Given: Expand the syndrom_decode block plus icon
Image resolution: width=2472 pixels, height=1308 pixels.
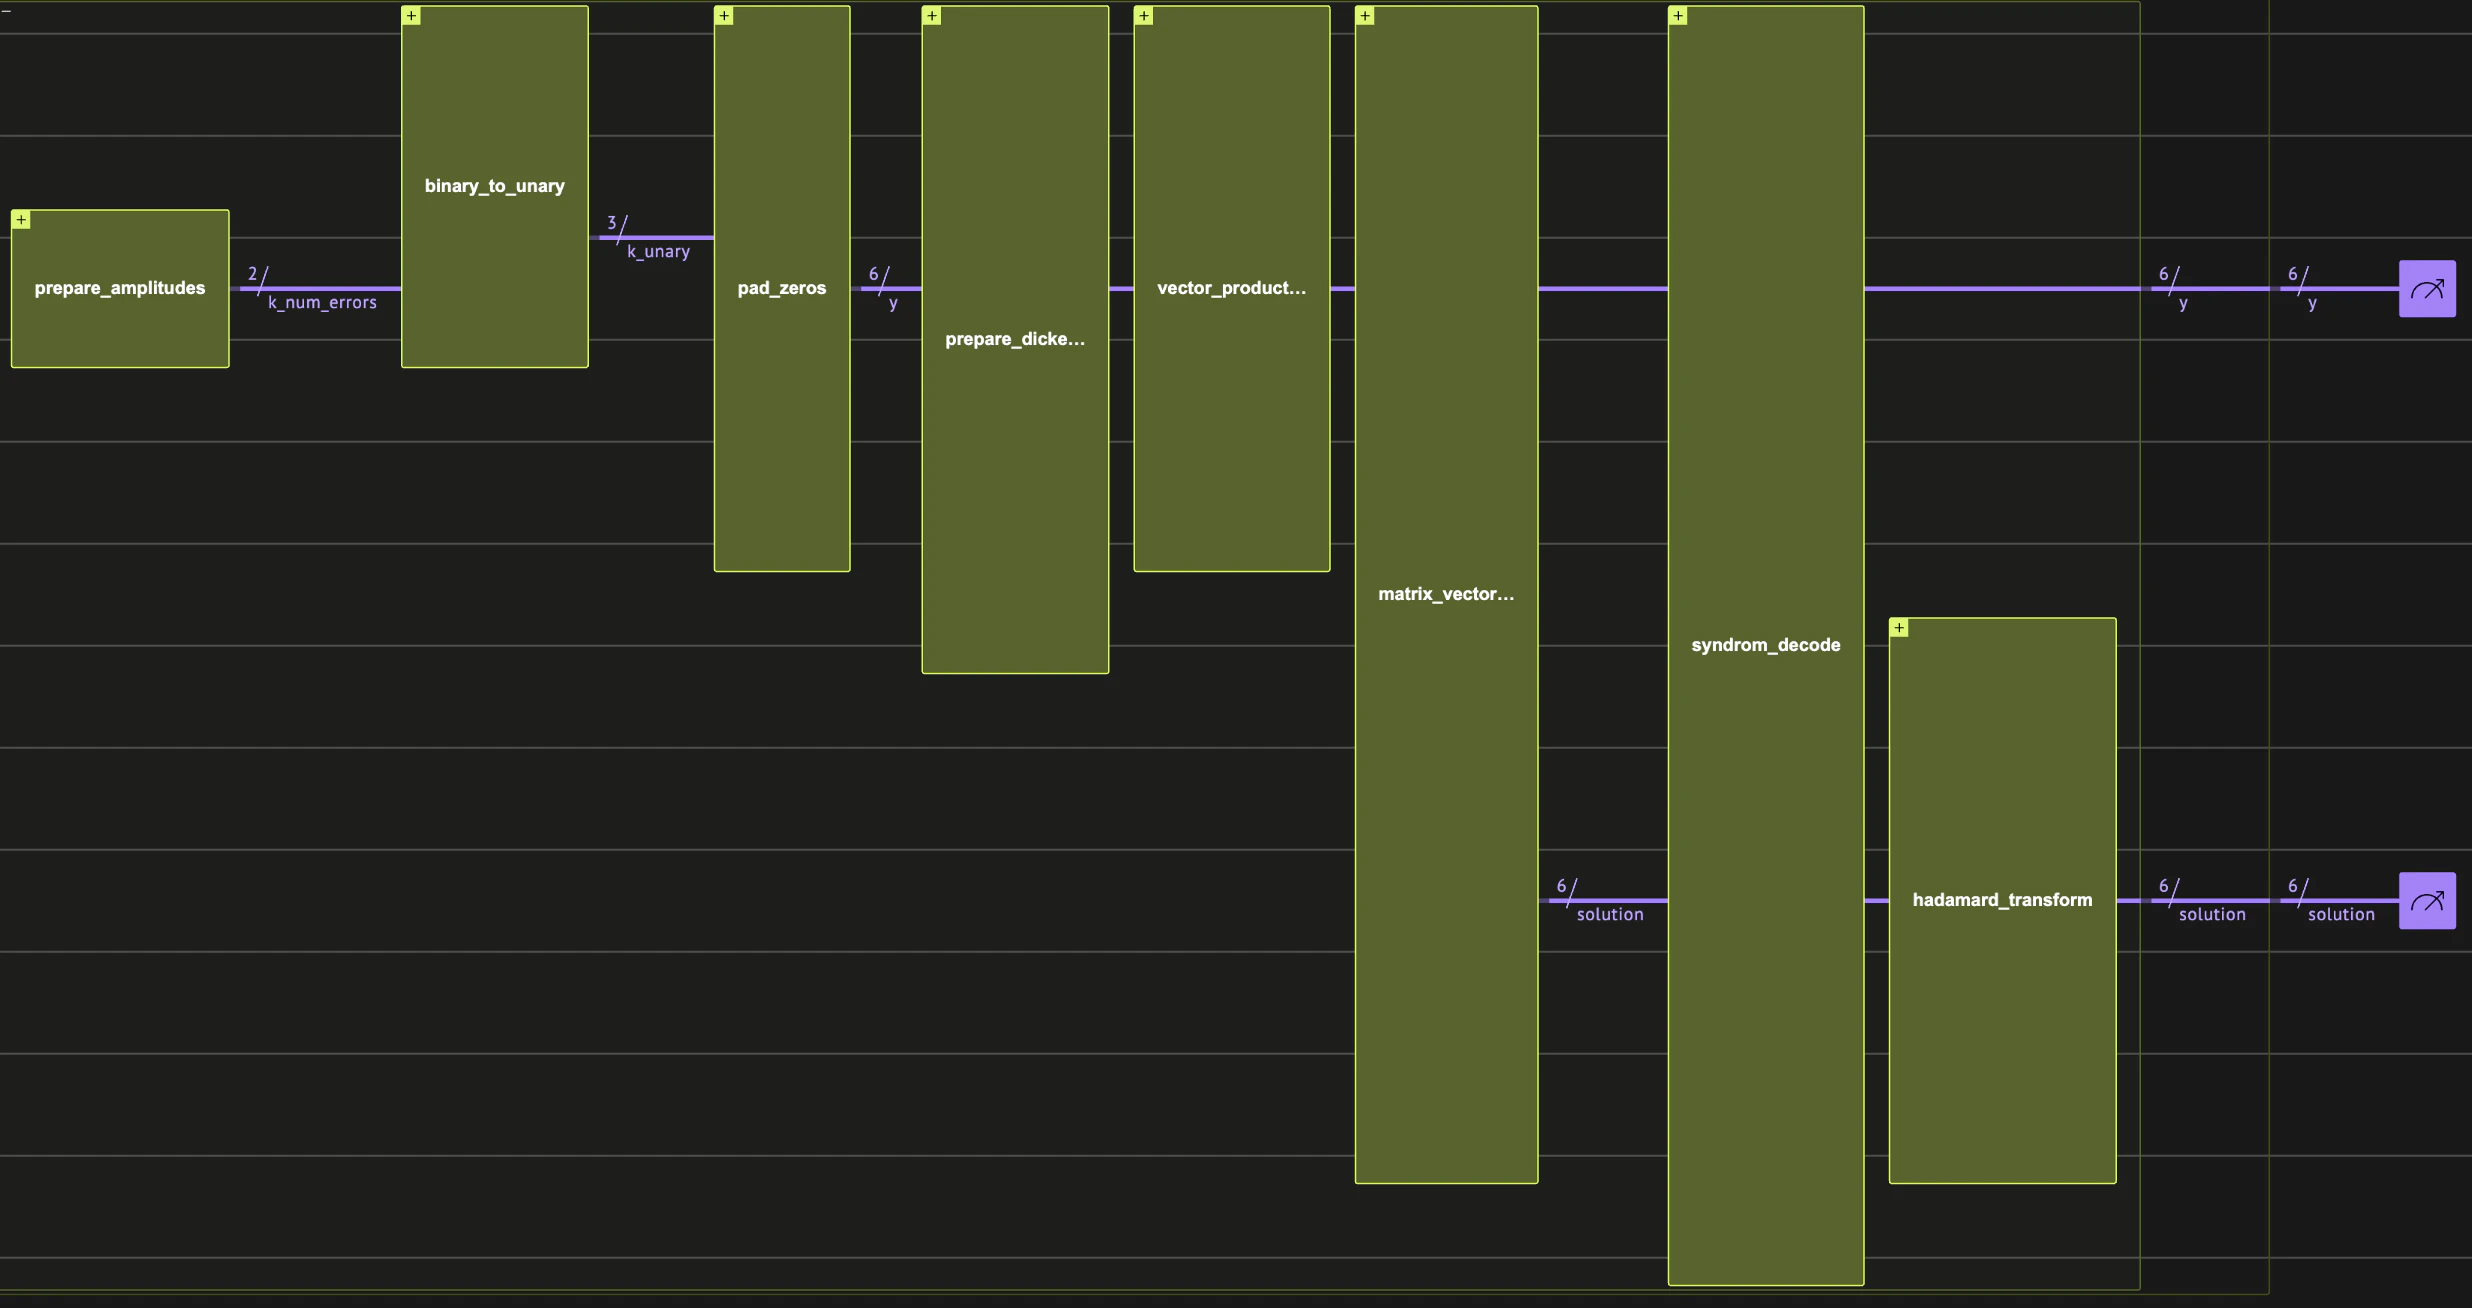Looking at the screenshot, I should click(x=1678, y=16).
